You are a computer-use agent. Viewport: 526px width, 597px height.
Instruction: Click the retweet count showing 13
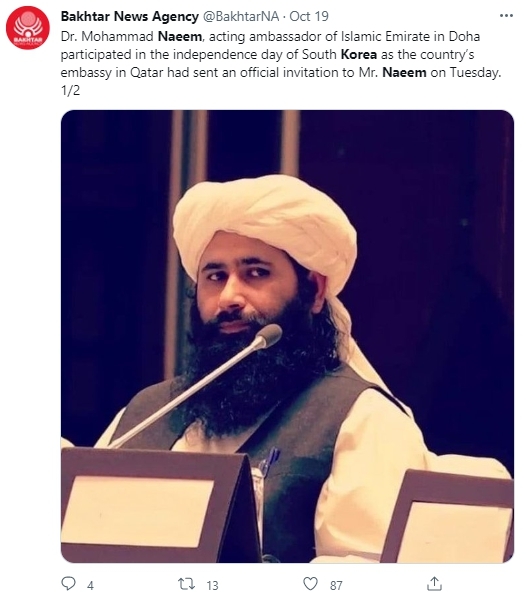pyautogui.click(x=212, y=585)
